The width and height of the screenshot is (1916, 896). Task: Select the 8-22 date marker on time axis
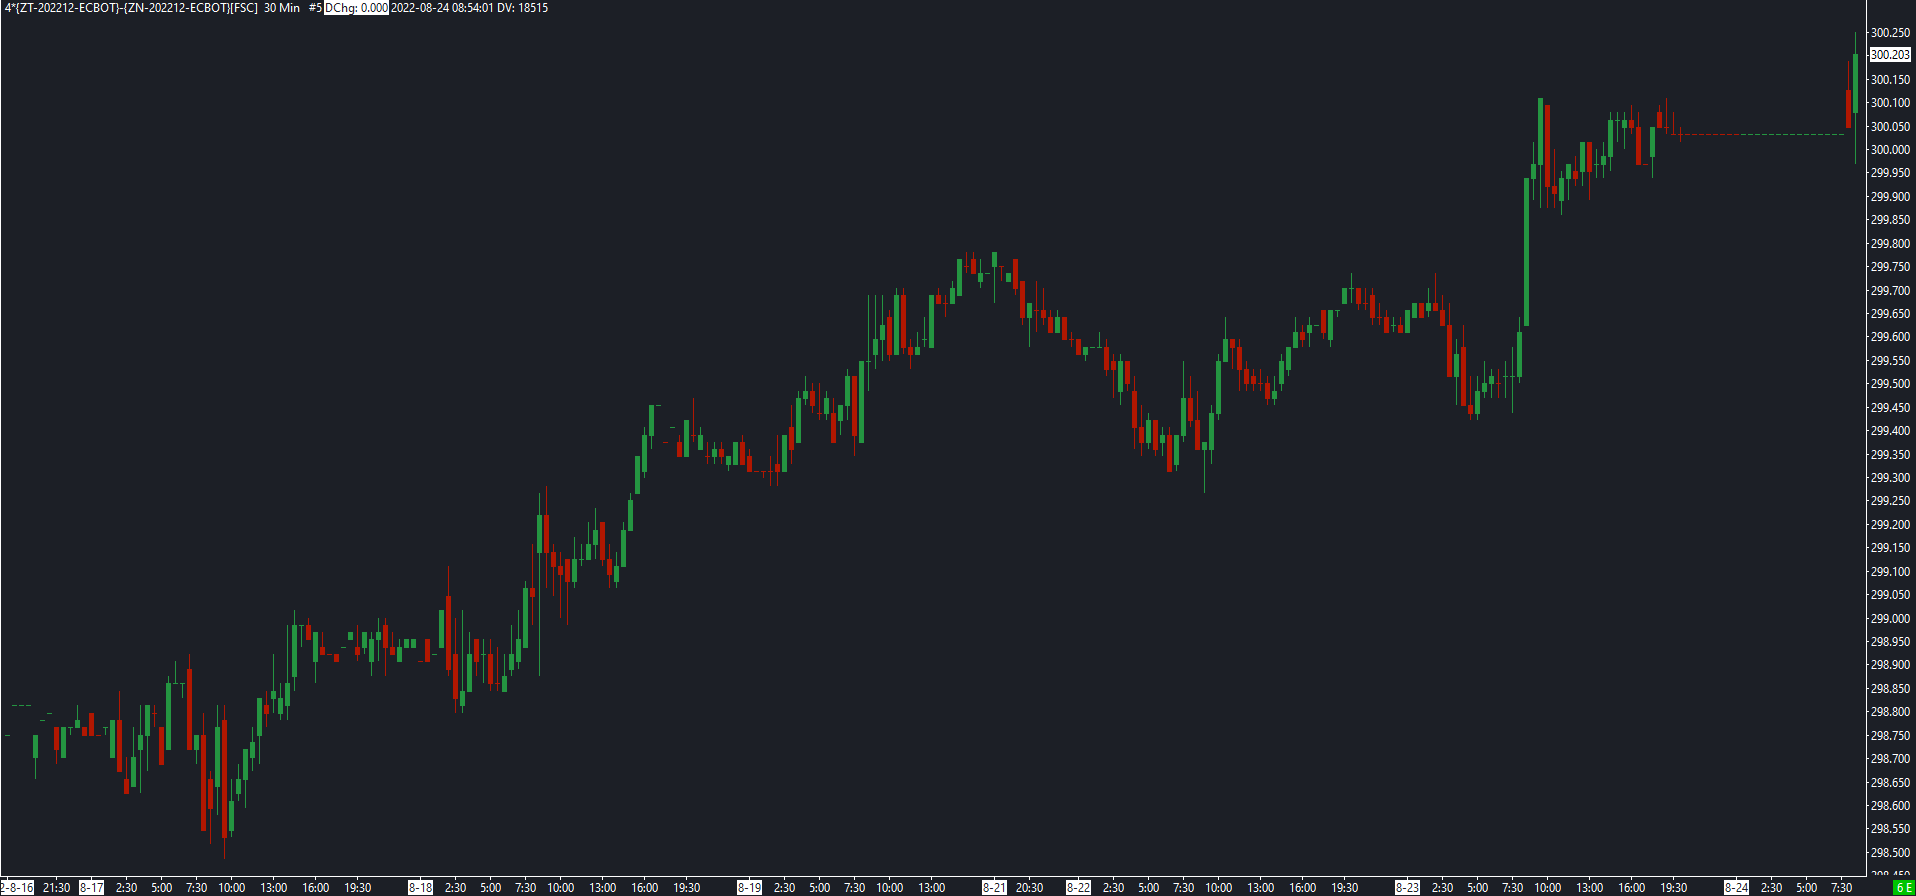coord(1078,888)
